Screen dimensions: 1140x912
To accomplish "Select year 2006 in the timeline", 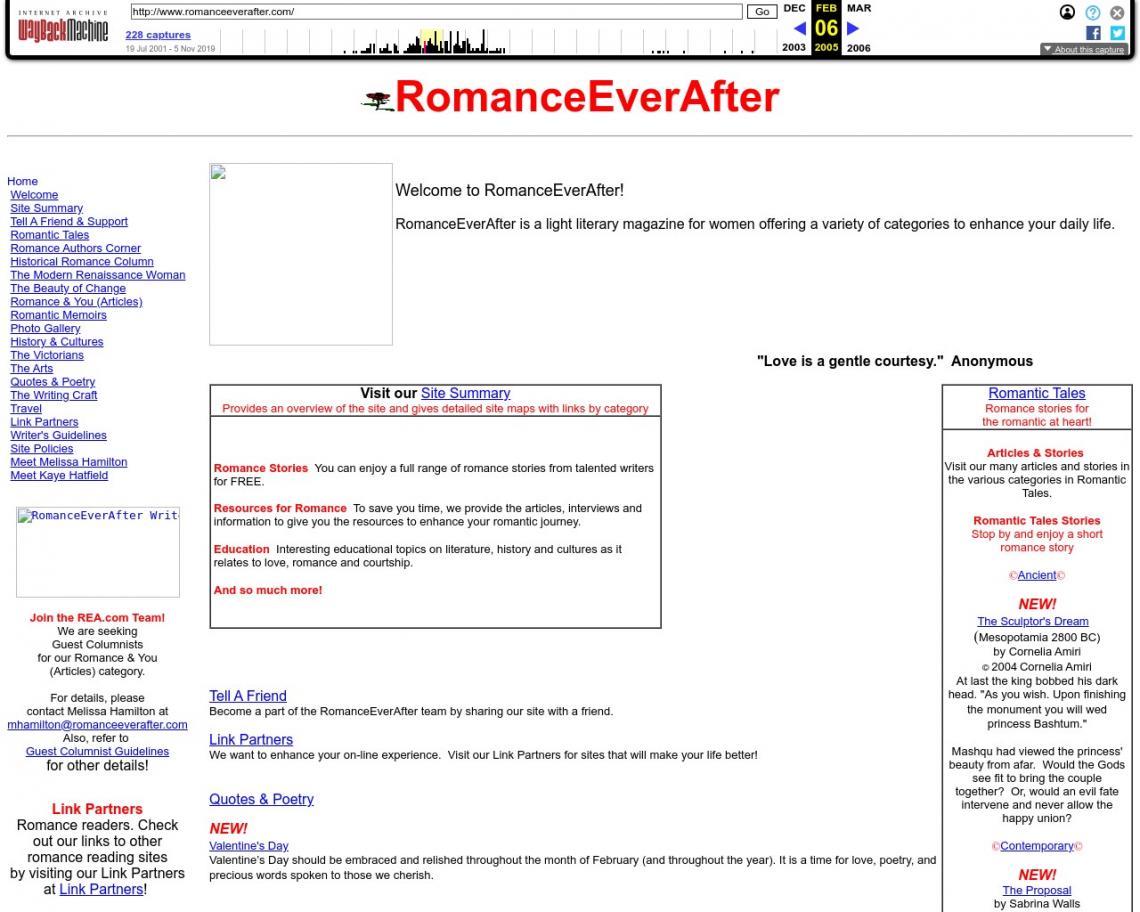I will [x=859, y=48].
